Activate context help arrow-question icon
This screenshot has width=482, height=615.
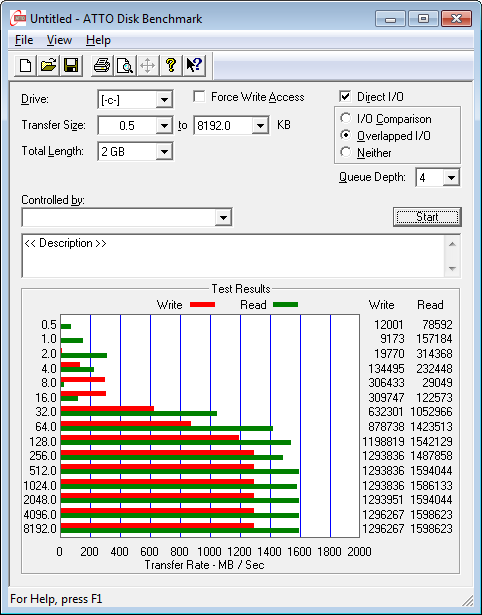tap(194, 65)
